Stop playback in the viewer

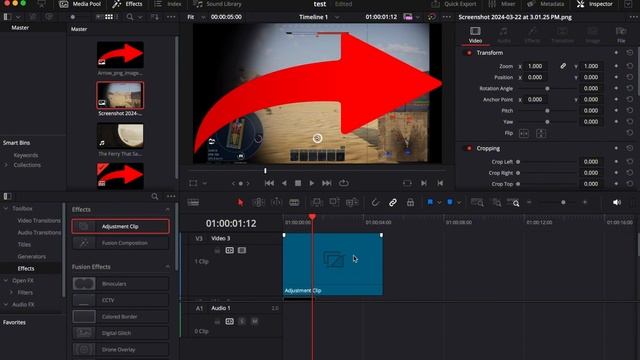pos(298,183)
